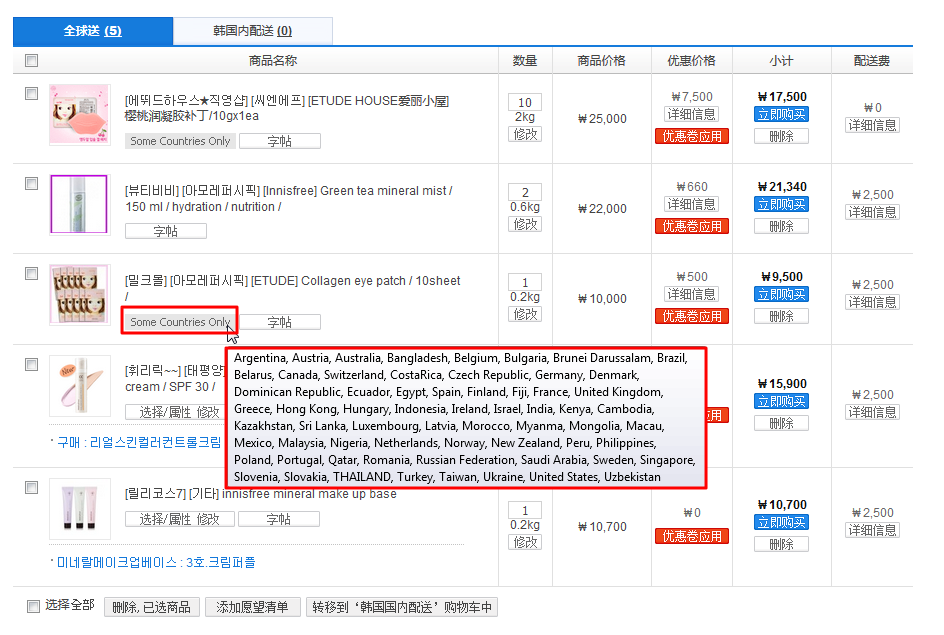
Task: Open the 韩国内配送 (0) tab
Action: 252,31
